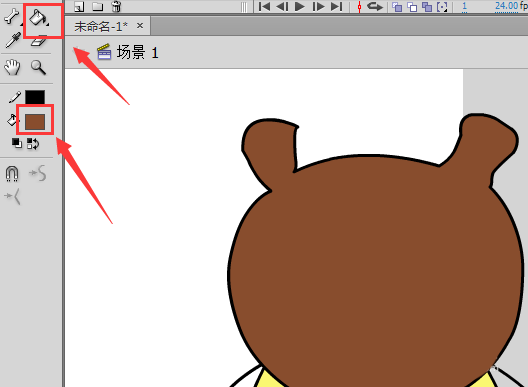Toggle Snap to Objects magnet

tap(12, 174)
